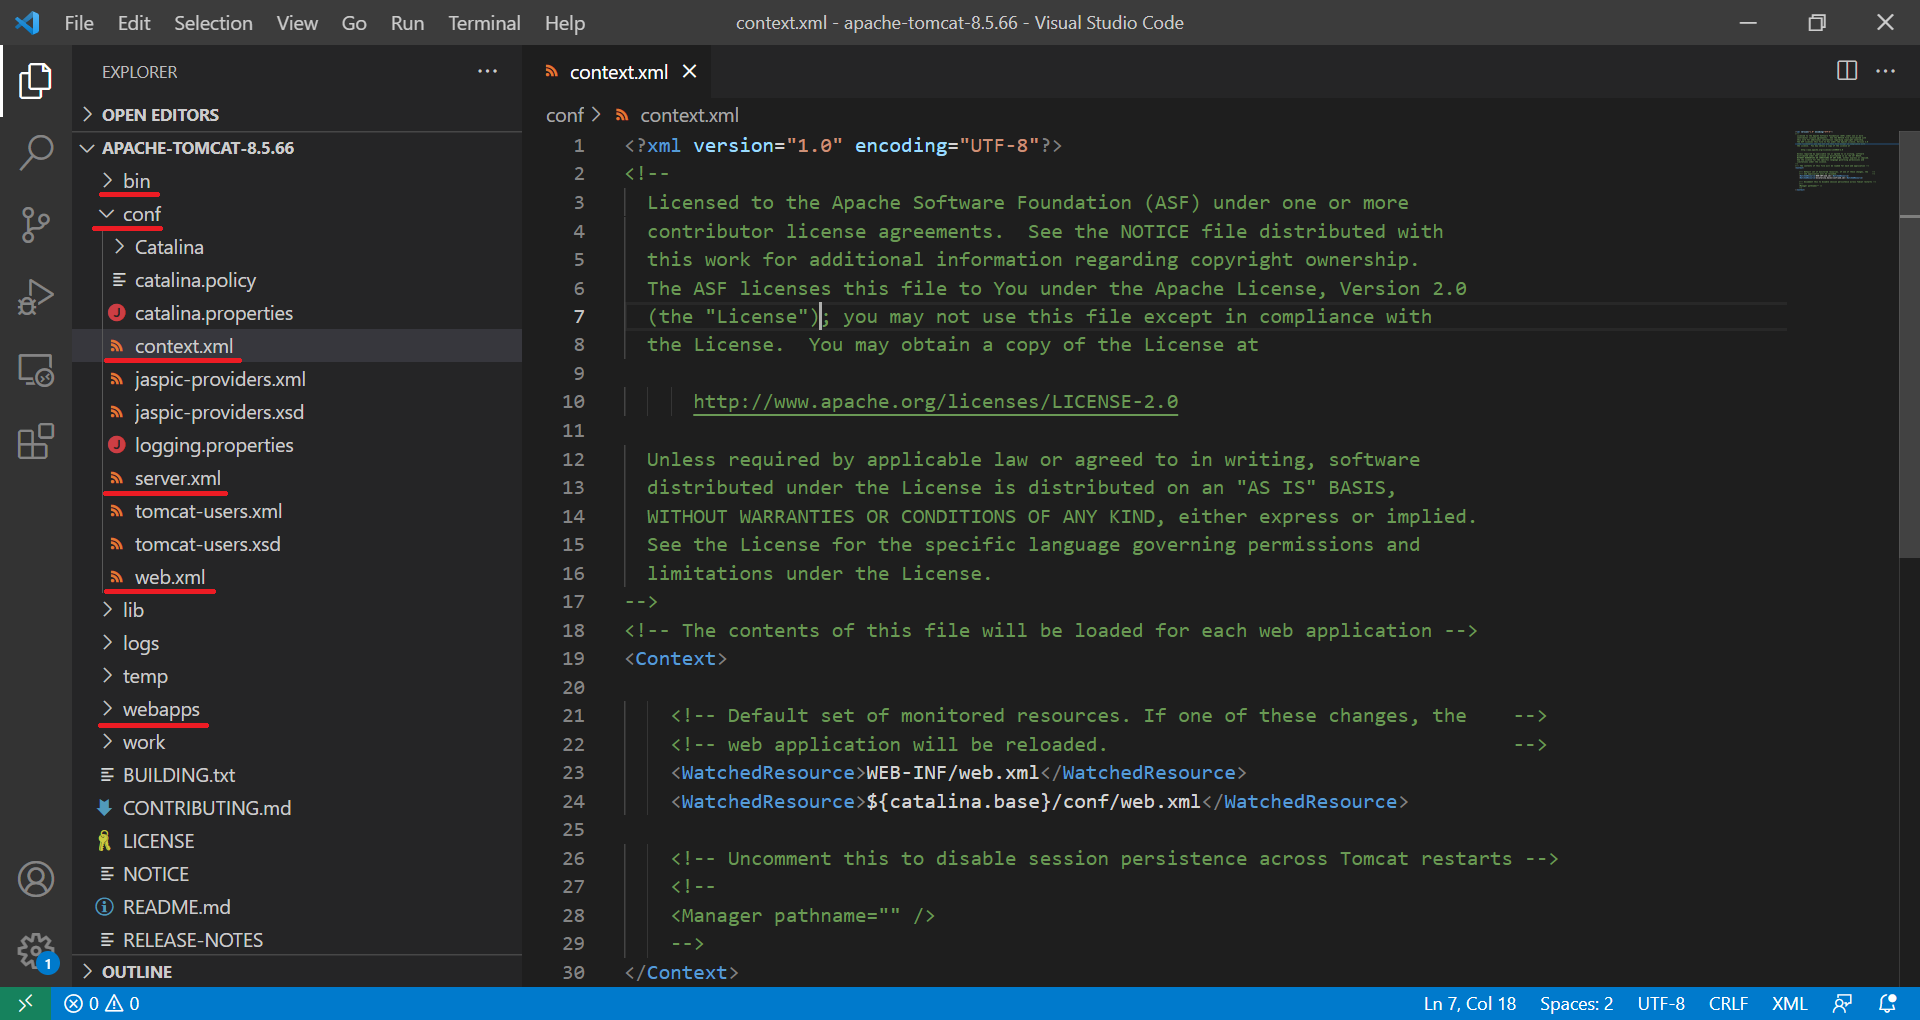Open notifications bell in status bar
This screenshot has height=1020, width=1920.
1887,1003
